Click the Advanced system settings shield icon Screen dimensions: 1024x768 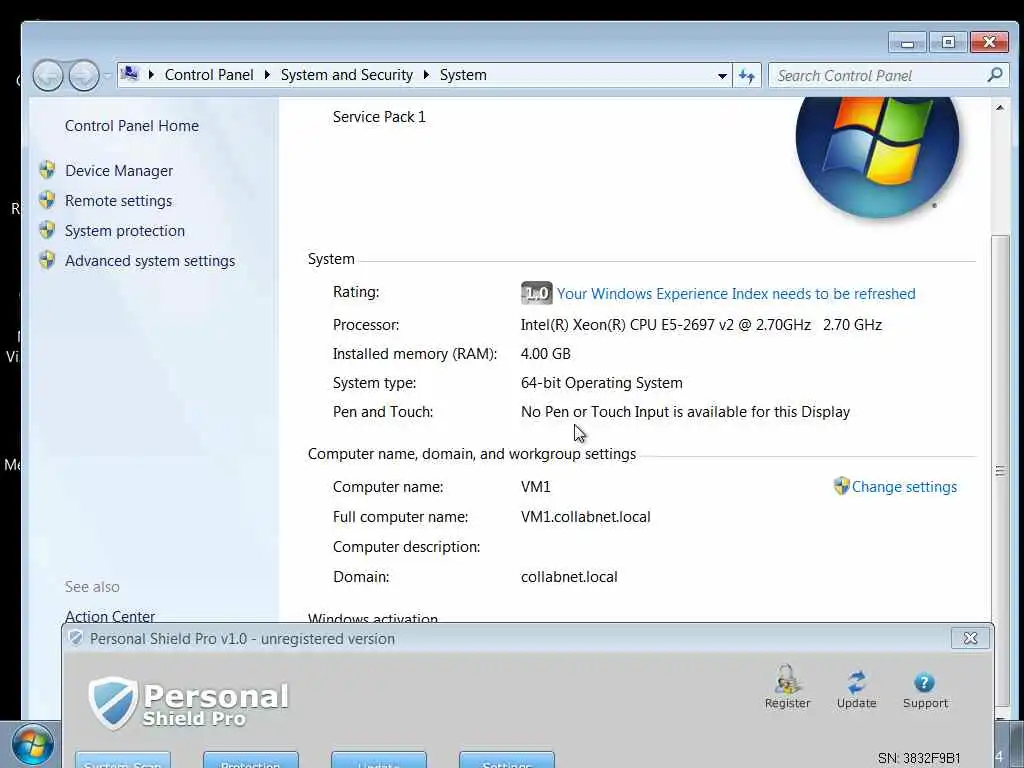click(47, 260)
